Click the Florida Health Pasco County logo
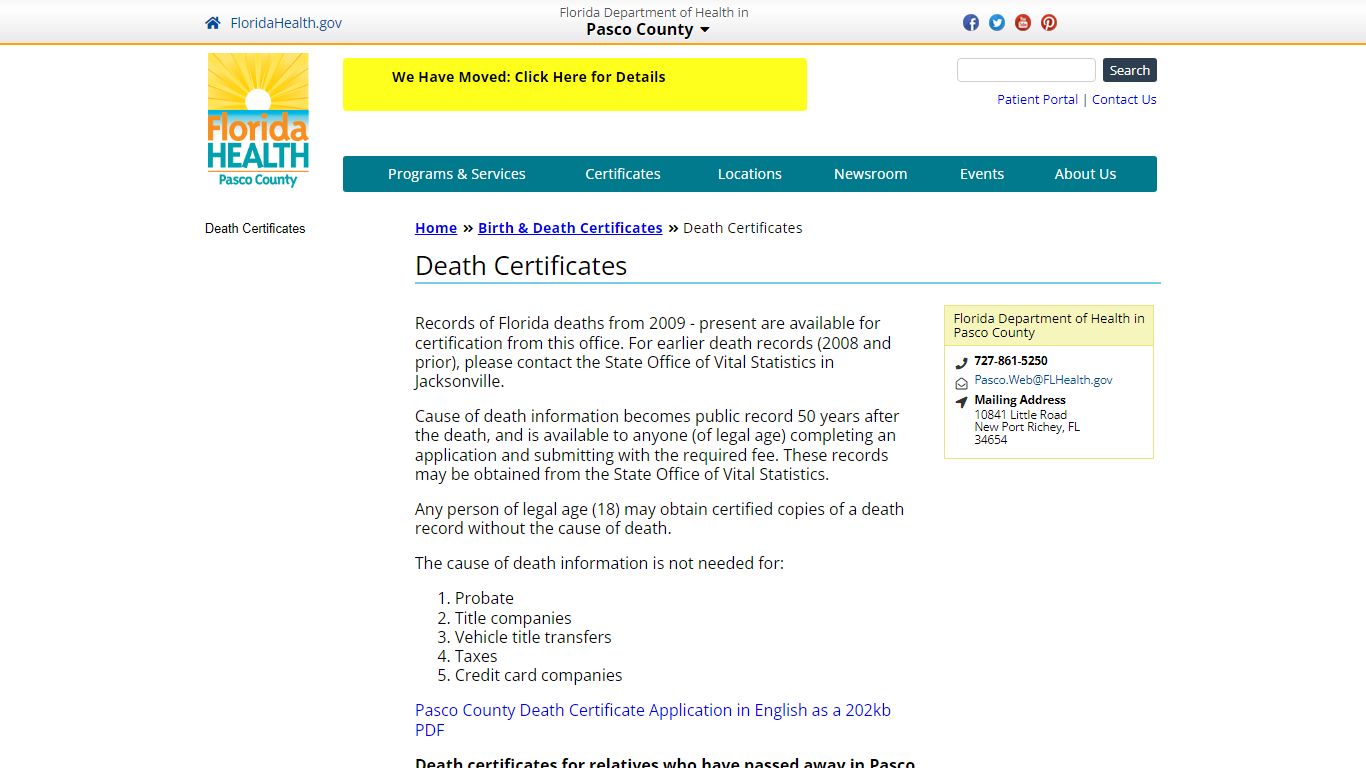Screen dimensions: 1366x768 coord(258,120)
